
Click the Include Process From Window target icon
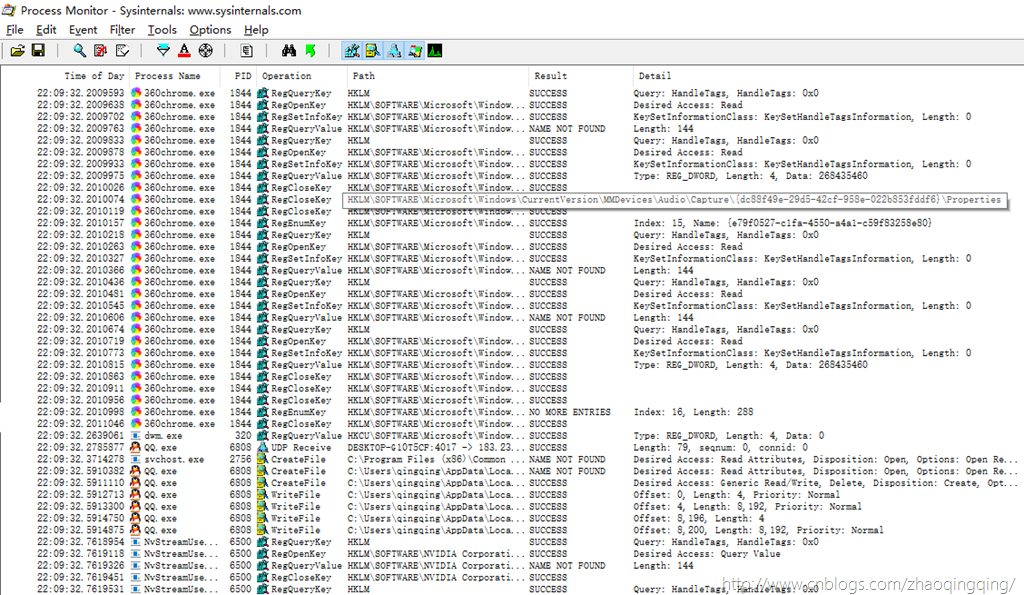pyautogui.click(x=205, y=50)
